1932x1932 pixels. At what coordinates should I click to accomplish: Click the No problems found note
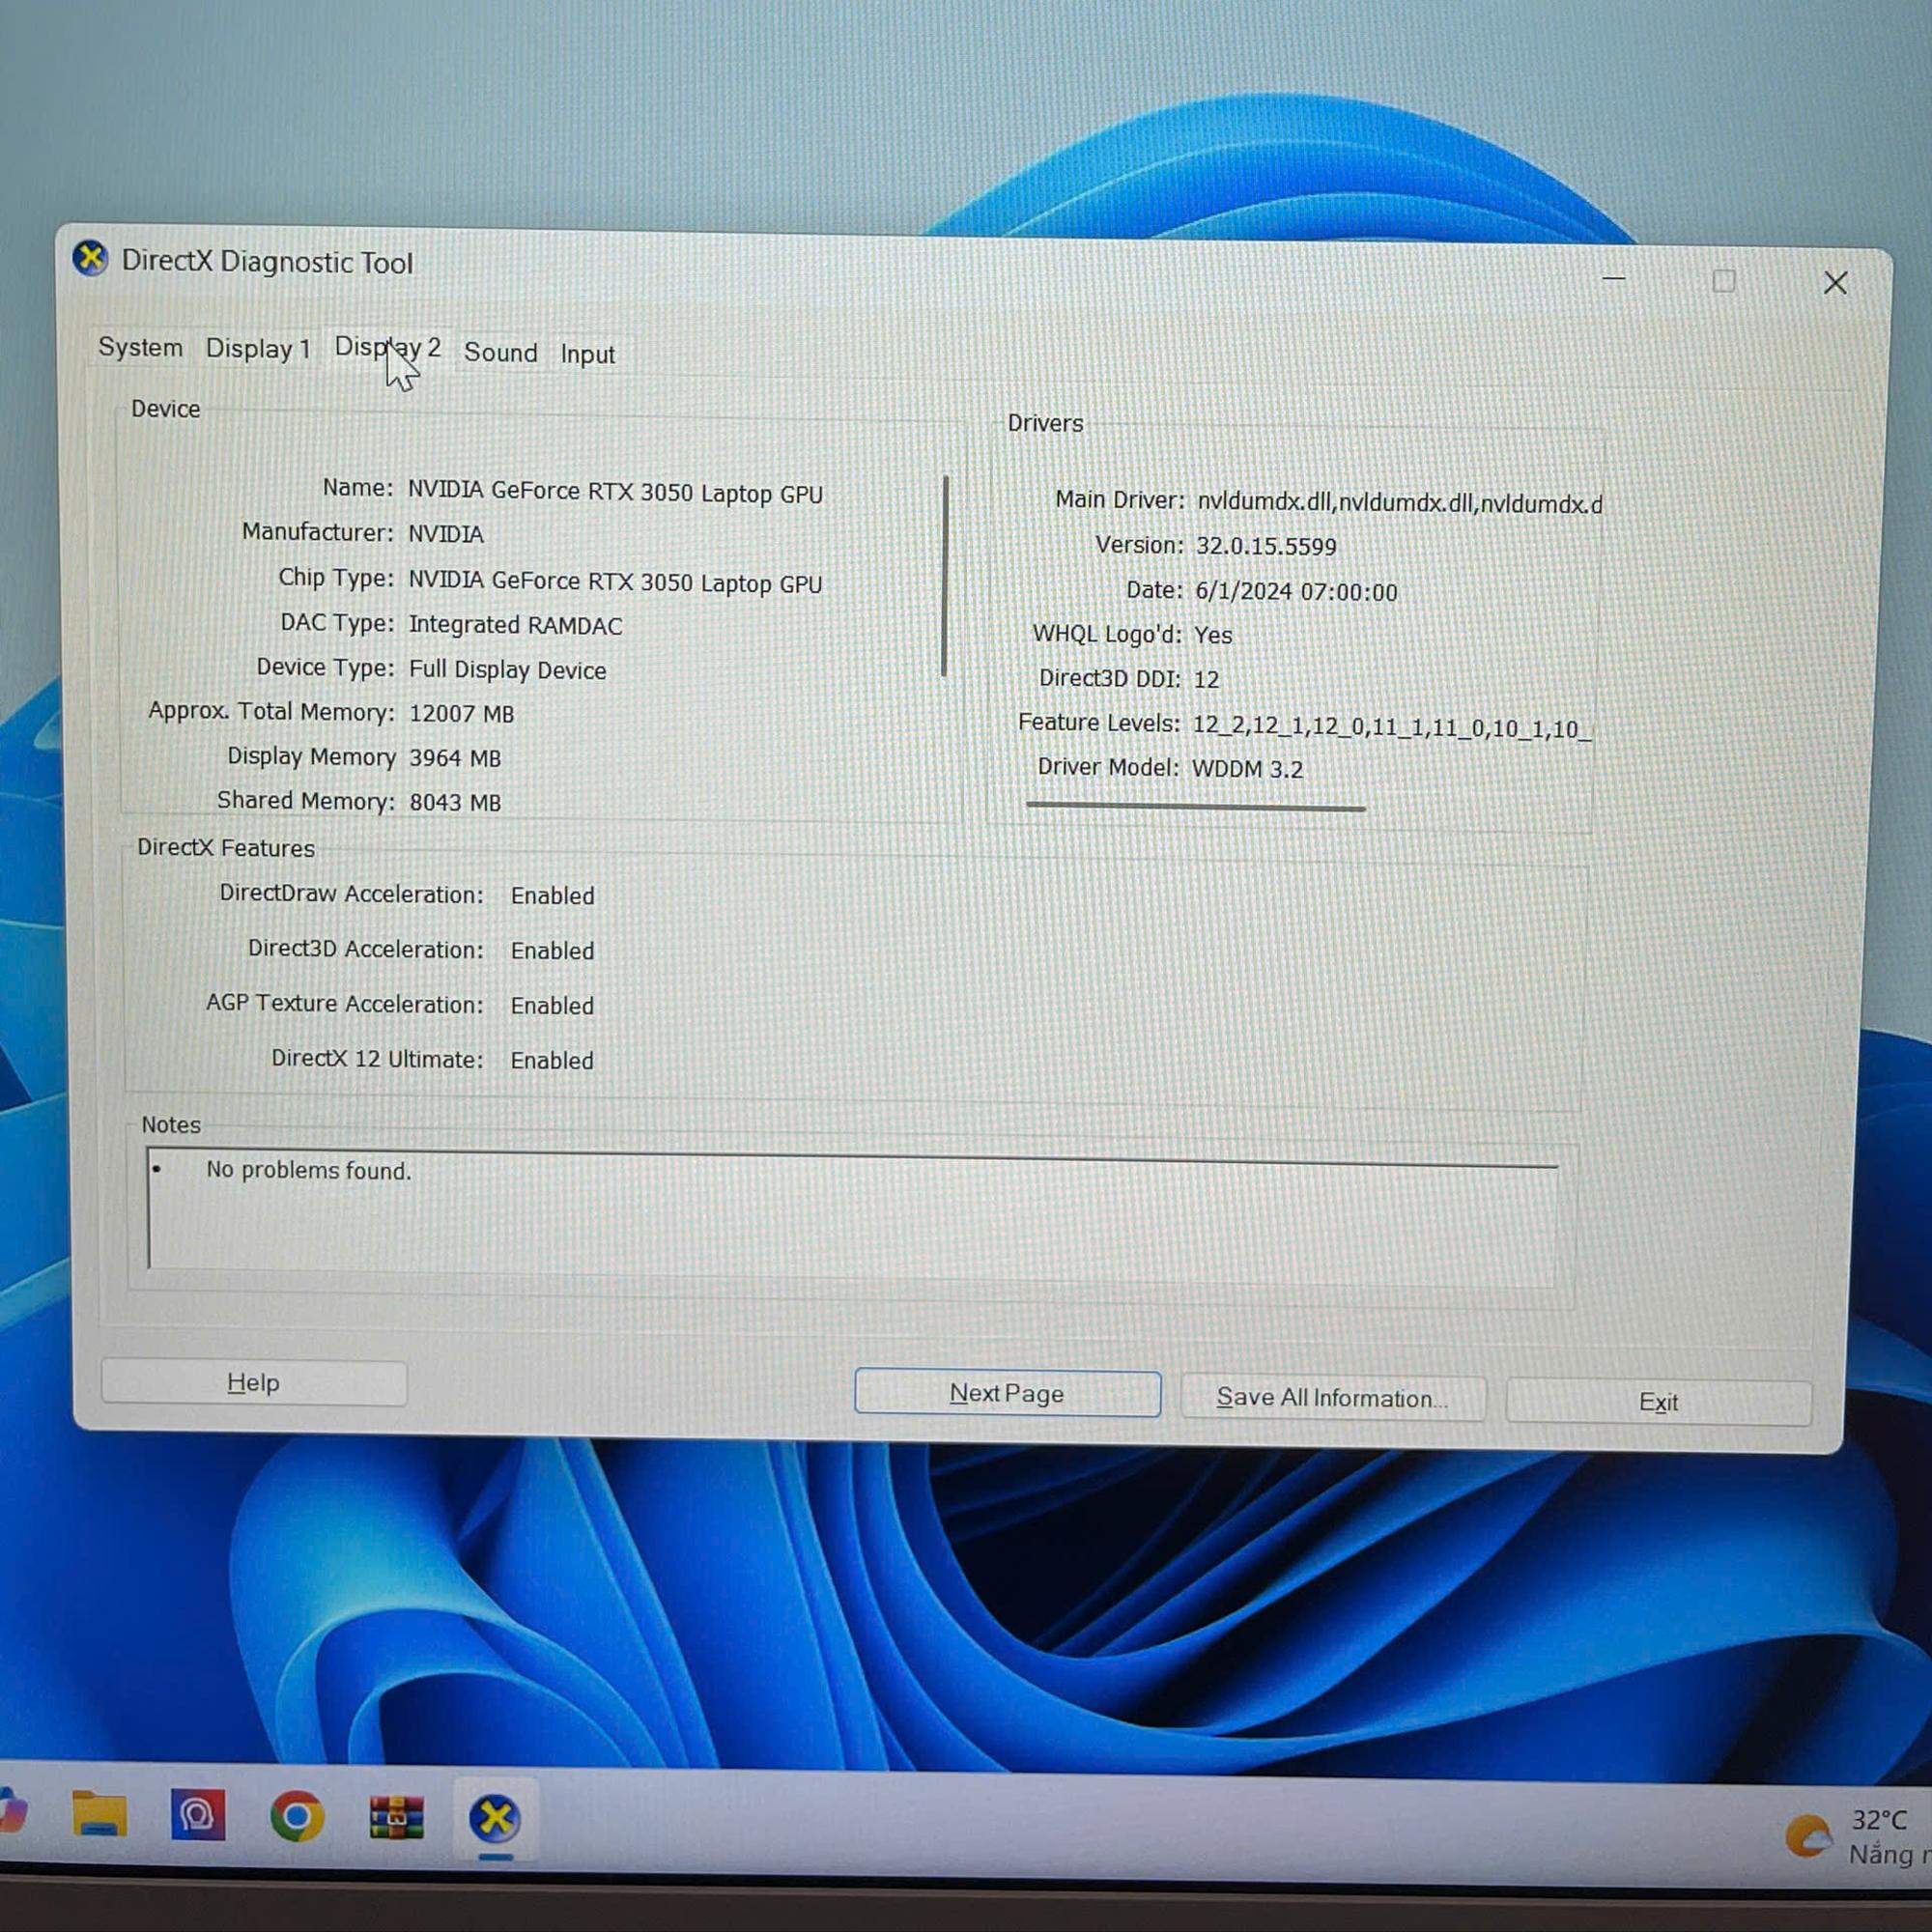pos(308,1170)
